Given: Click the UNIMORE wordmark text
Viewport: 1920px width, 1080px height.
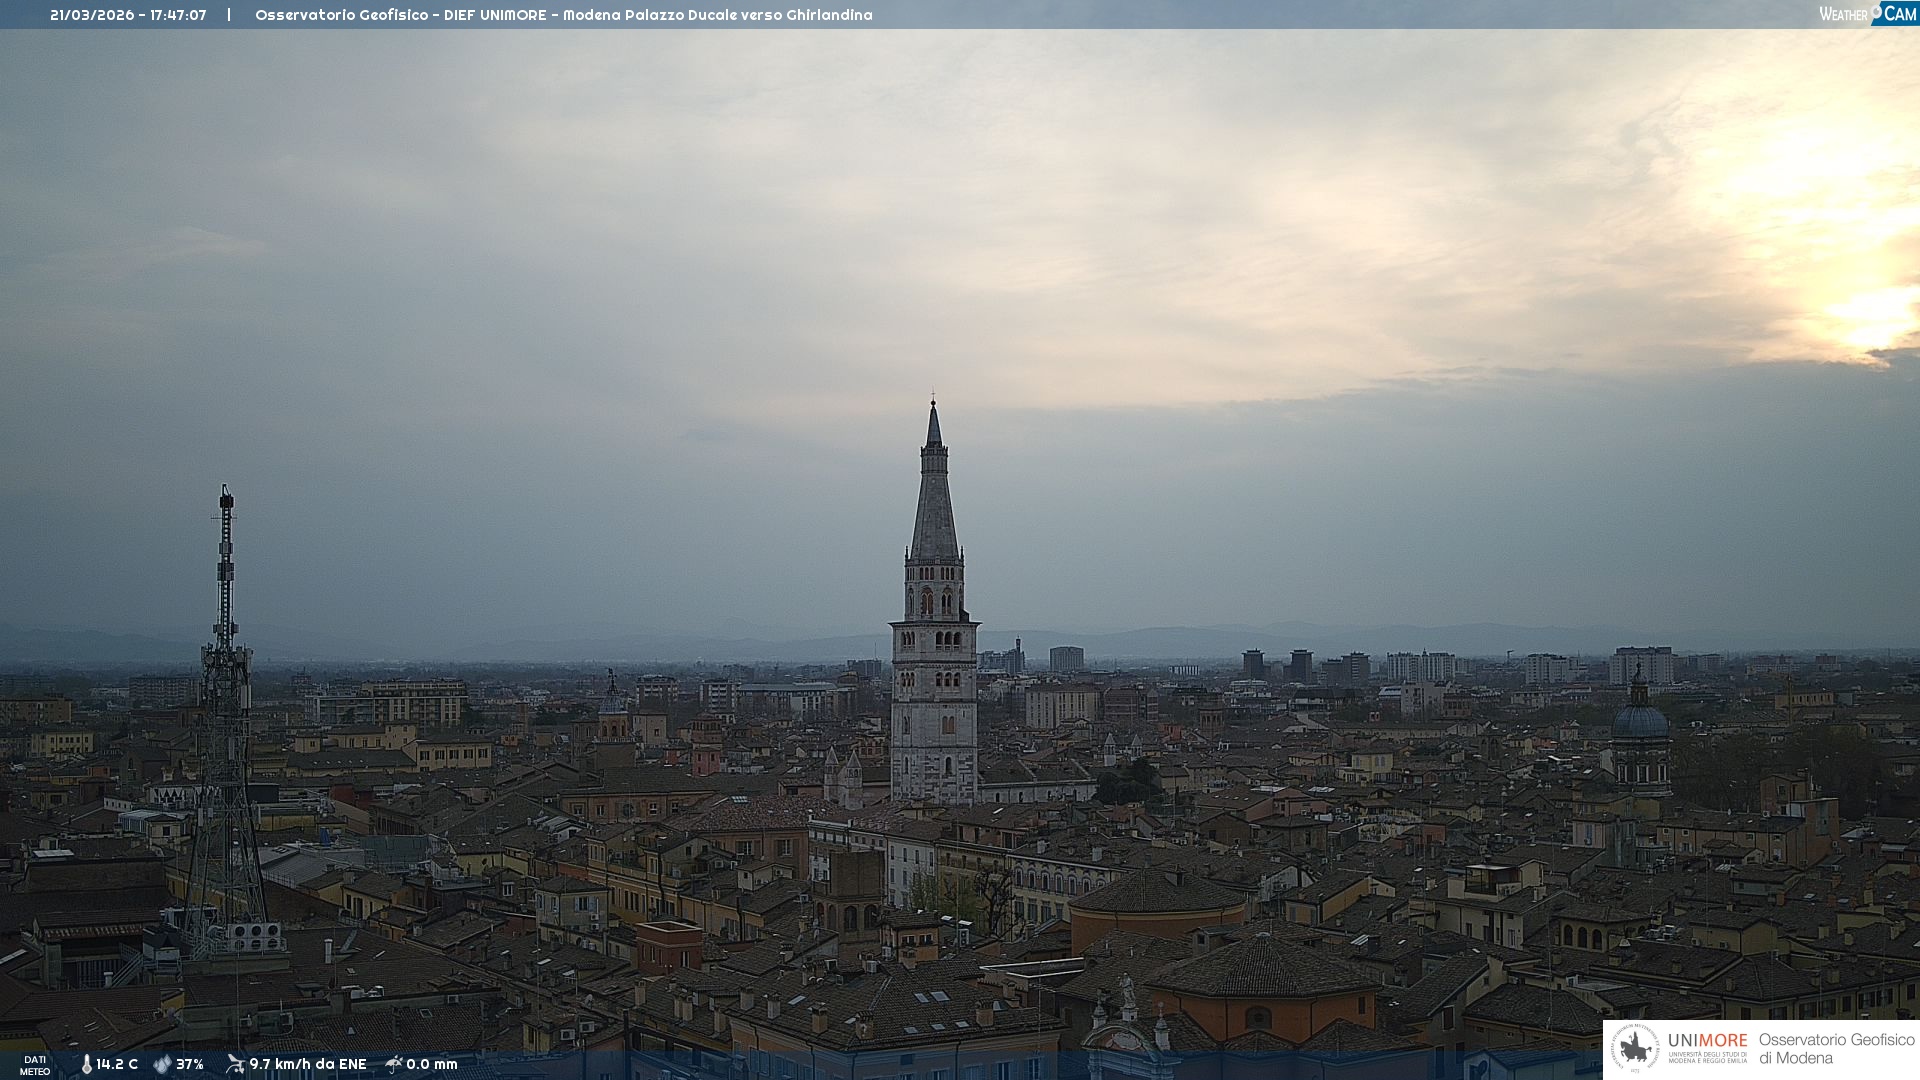Looking at the screenshot, I should click(1707, 1041).
